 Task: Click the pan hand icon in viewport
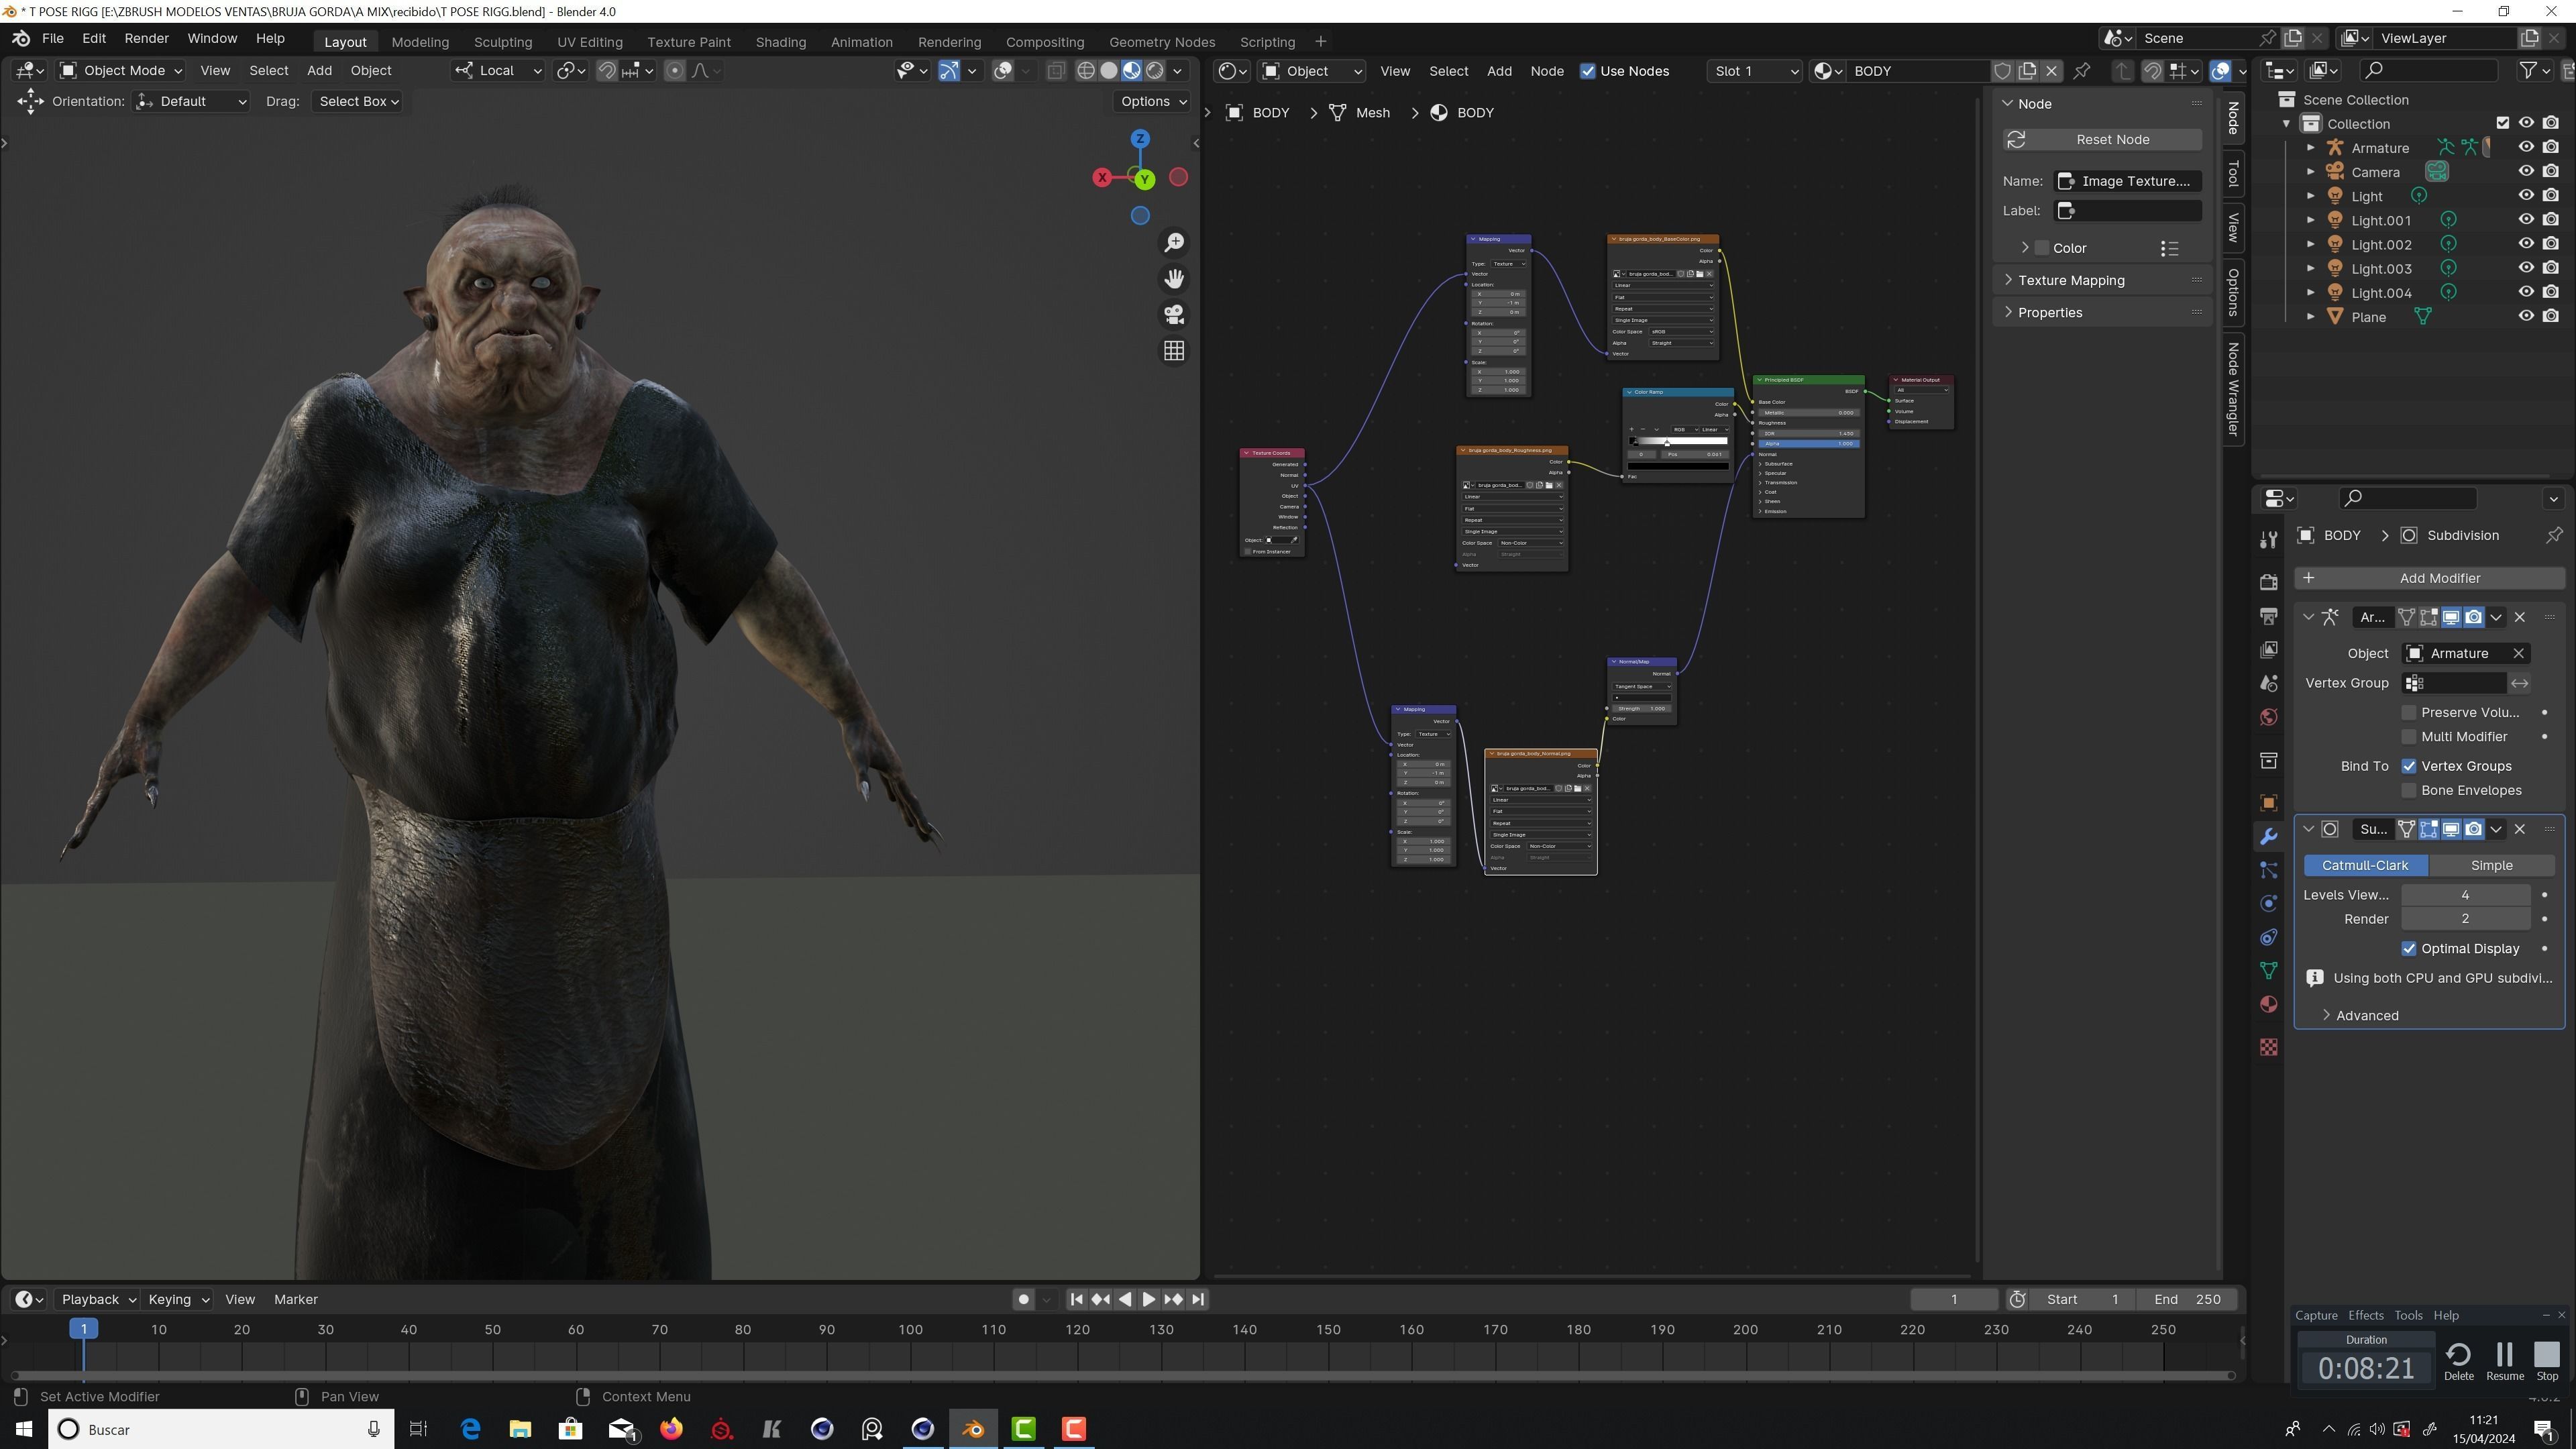1174,279
